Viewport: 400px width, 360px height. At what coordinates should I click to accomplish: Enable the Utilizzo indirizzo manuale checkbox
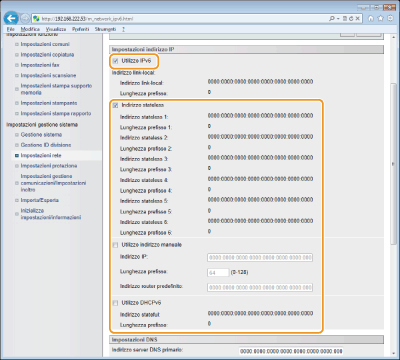pyautogui.click(x=115, y=245)
